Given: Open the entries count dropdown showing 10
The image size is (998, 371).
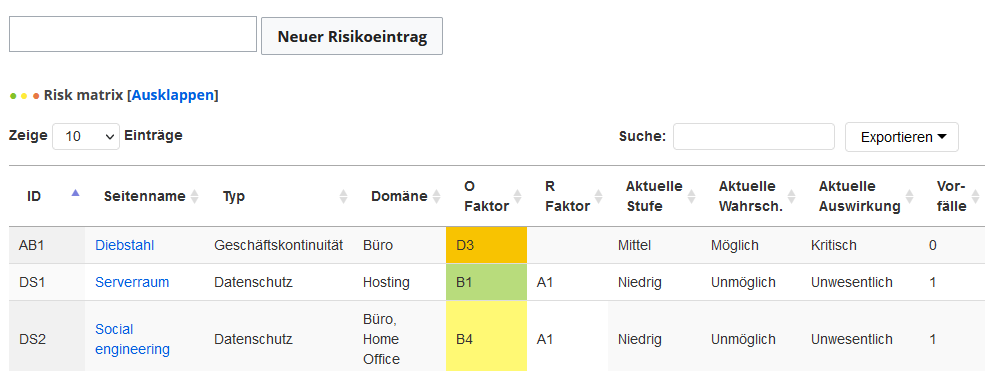Looking at the screenshot, I should [x=86, y=136].
